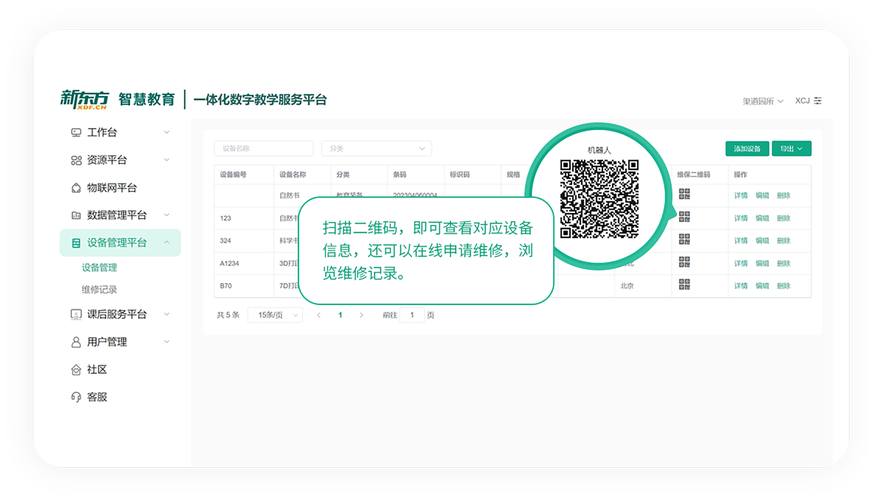The image size is (878, 500).
Task: Expand the 用户管理 menu chevron
Action: coord(166,342)
